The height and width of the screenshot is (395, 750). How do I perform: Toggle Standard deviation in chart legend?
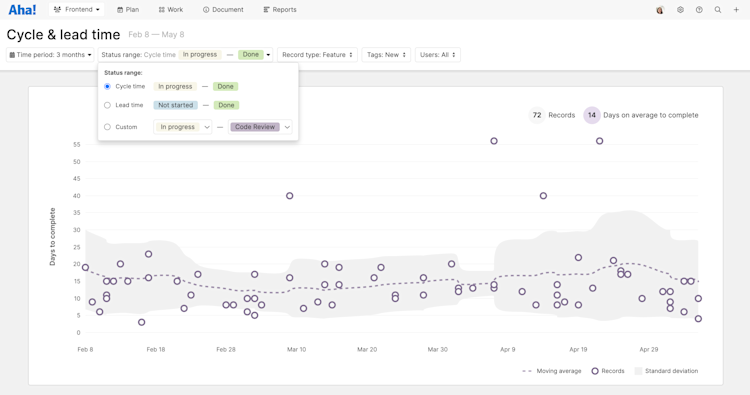666,371
